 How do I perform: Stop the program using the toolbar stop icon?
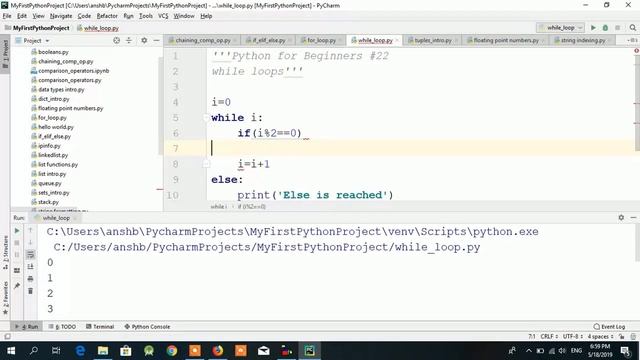[x=618, y=28]
